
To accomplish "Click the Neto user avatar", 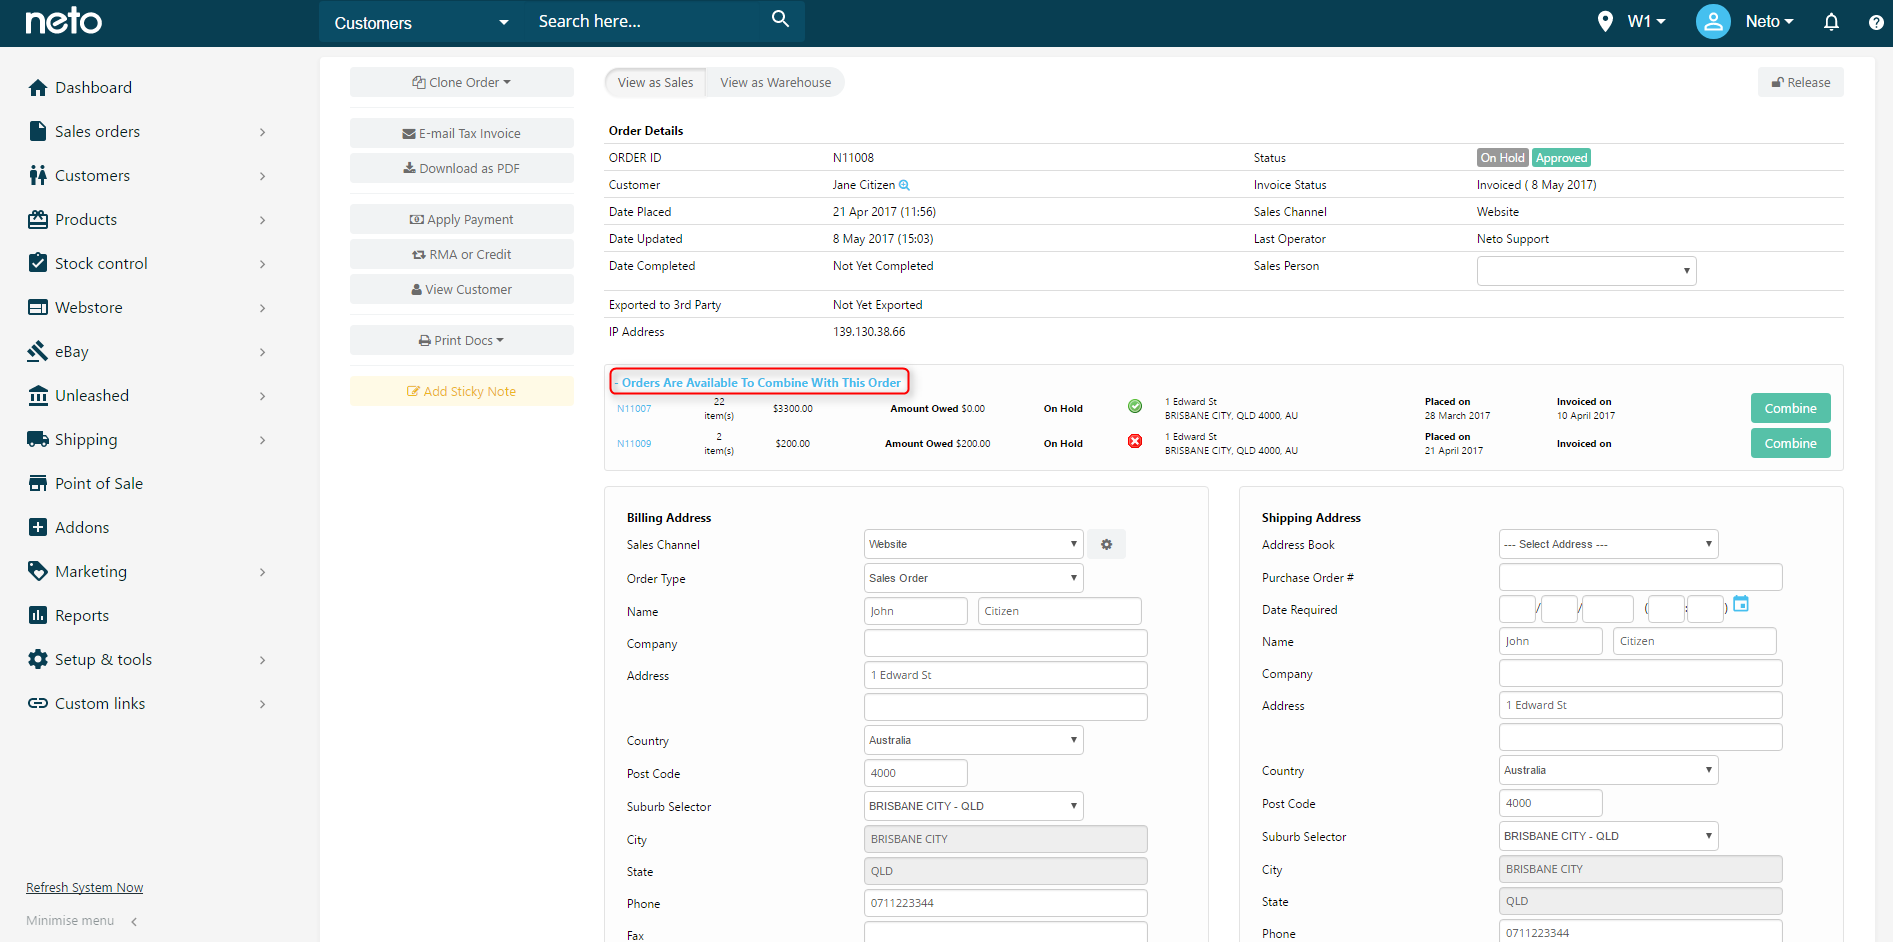I will [1713, 20].
